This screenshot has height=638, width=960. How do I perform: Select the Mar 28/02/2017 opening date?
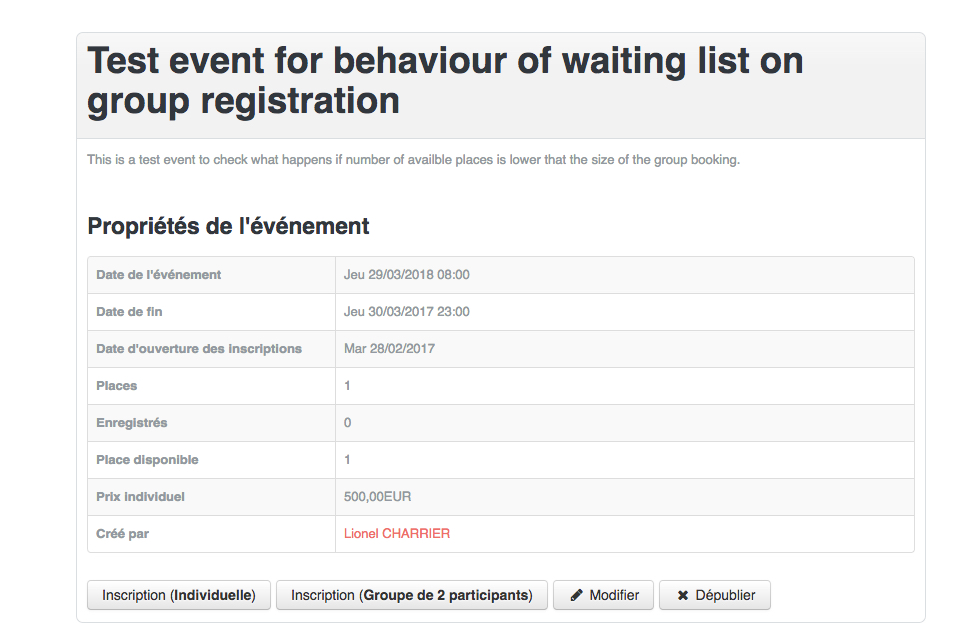(389, 349)
